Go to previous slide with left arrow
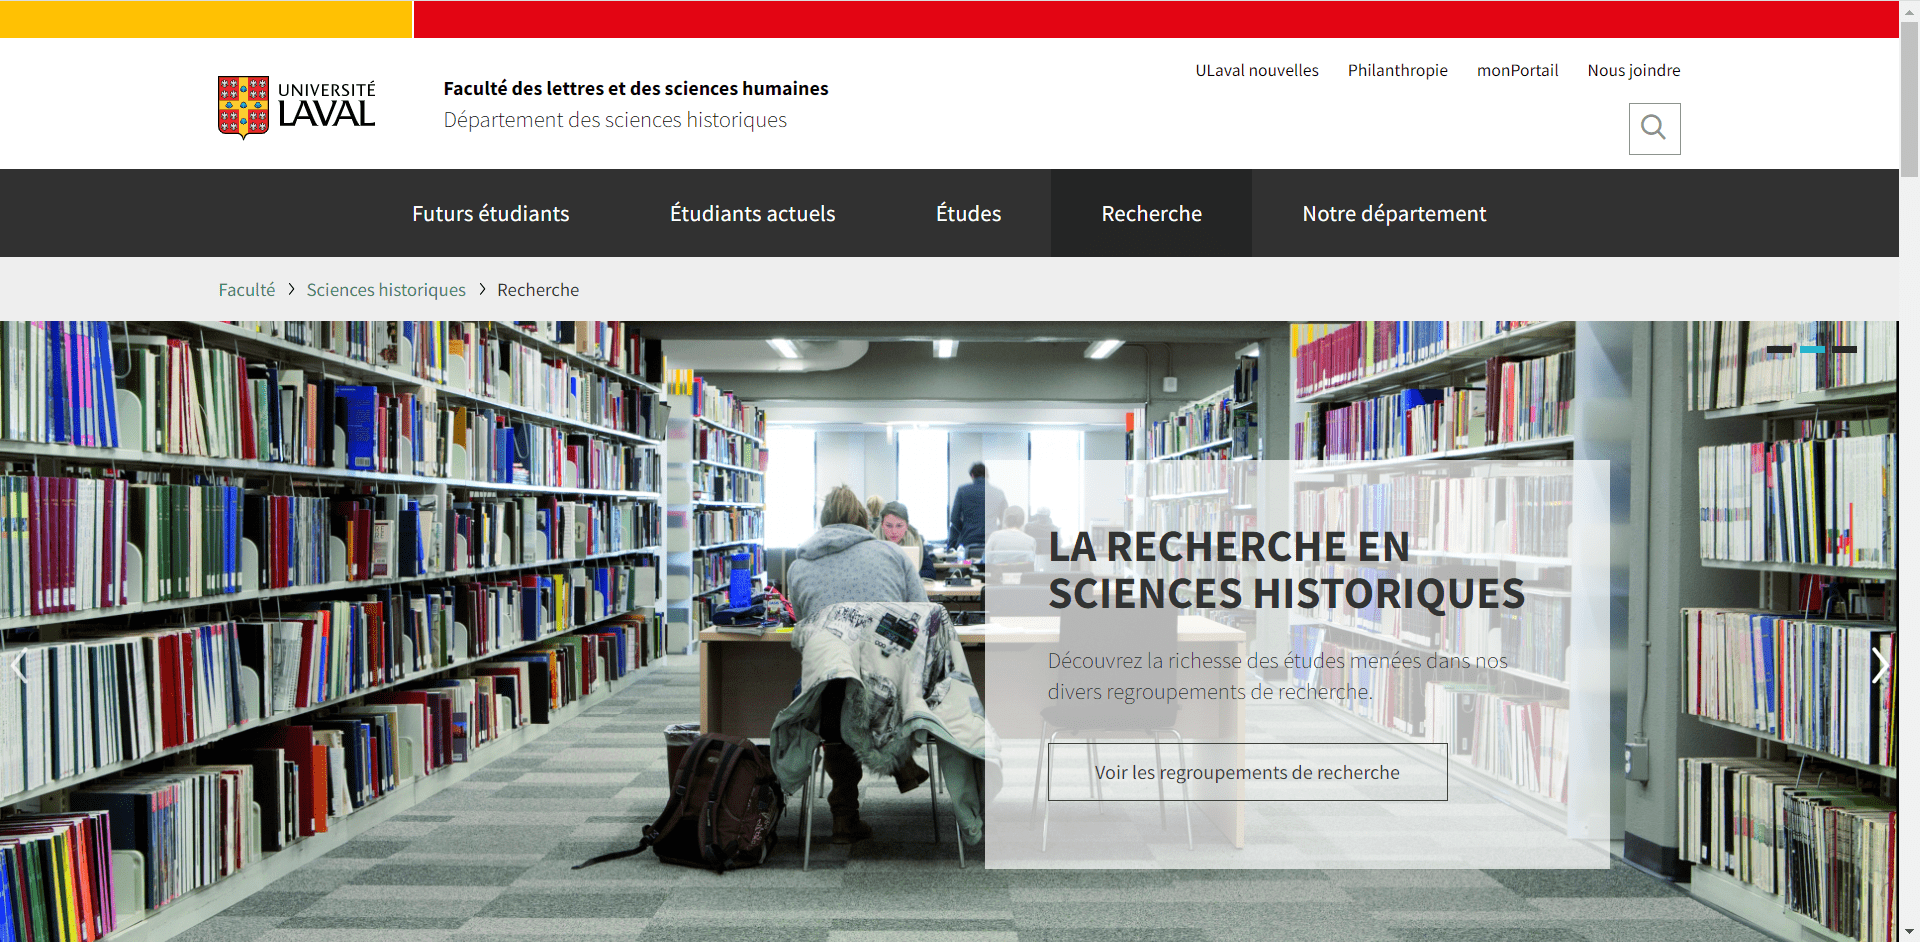 pyautogui.click(x=22, y=664)
